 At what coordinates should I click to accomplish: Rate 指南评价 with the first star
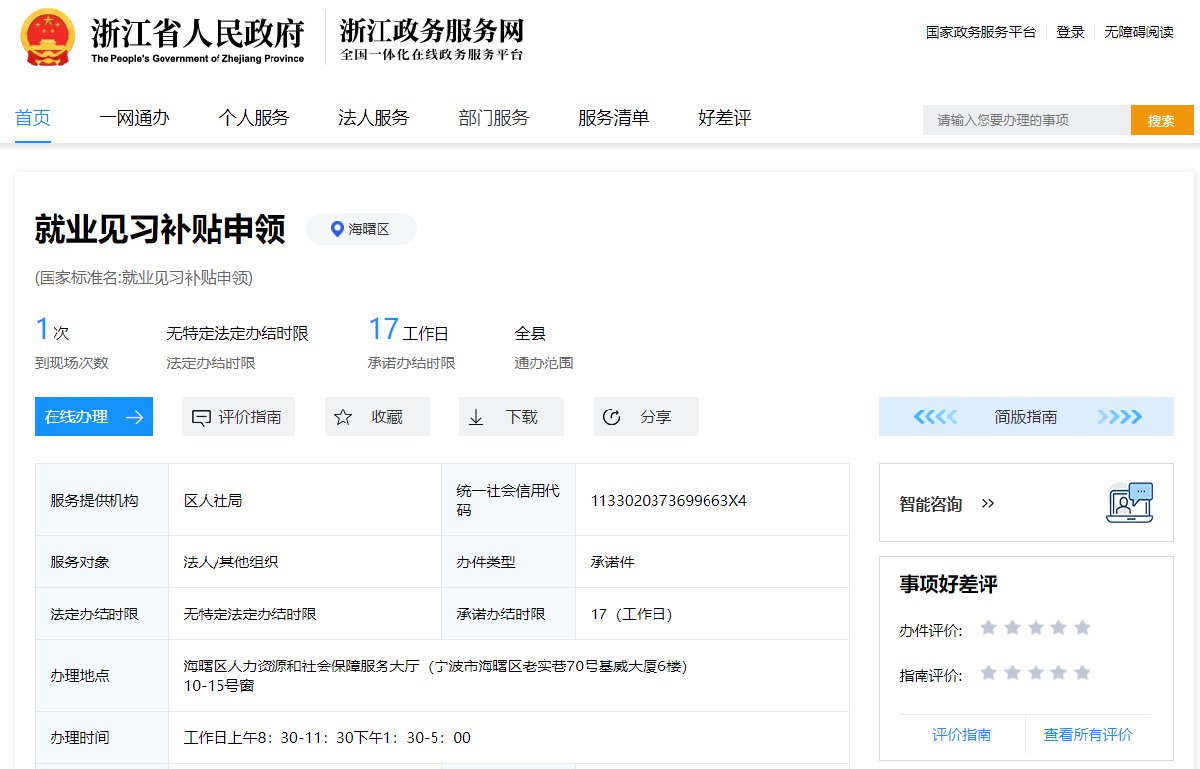click(x=989, y=673)
